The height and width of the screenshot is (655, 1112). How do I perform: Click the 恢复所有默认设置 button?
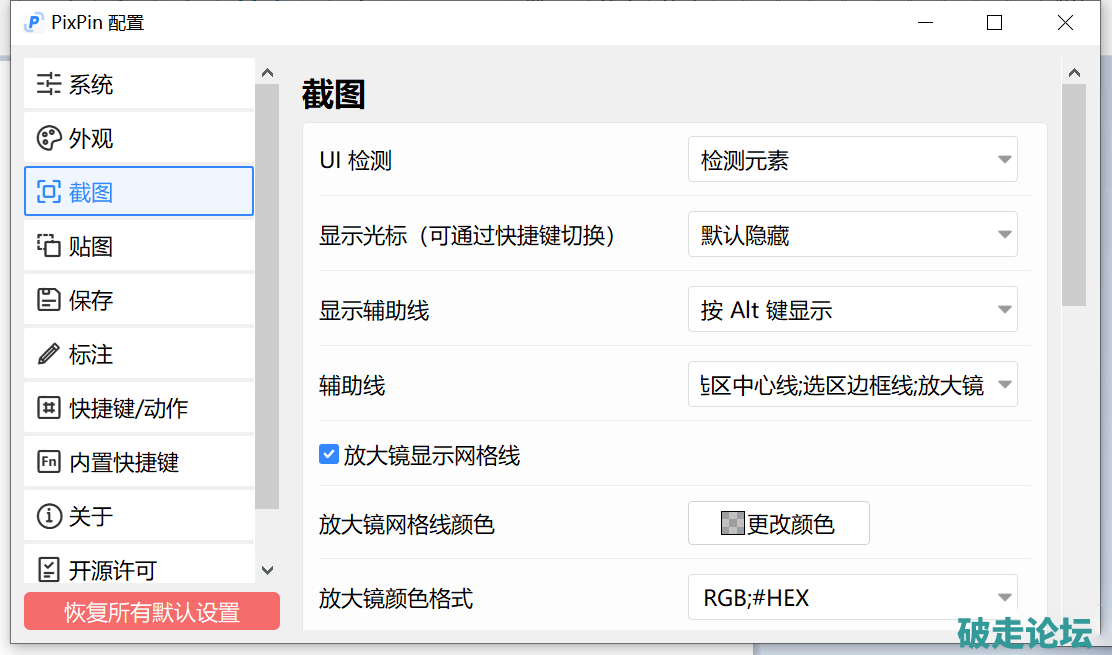[152, 612]
